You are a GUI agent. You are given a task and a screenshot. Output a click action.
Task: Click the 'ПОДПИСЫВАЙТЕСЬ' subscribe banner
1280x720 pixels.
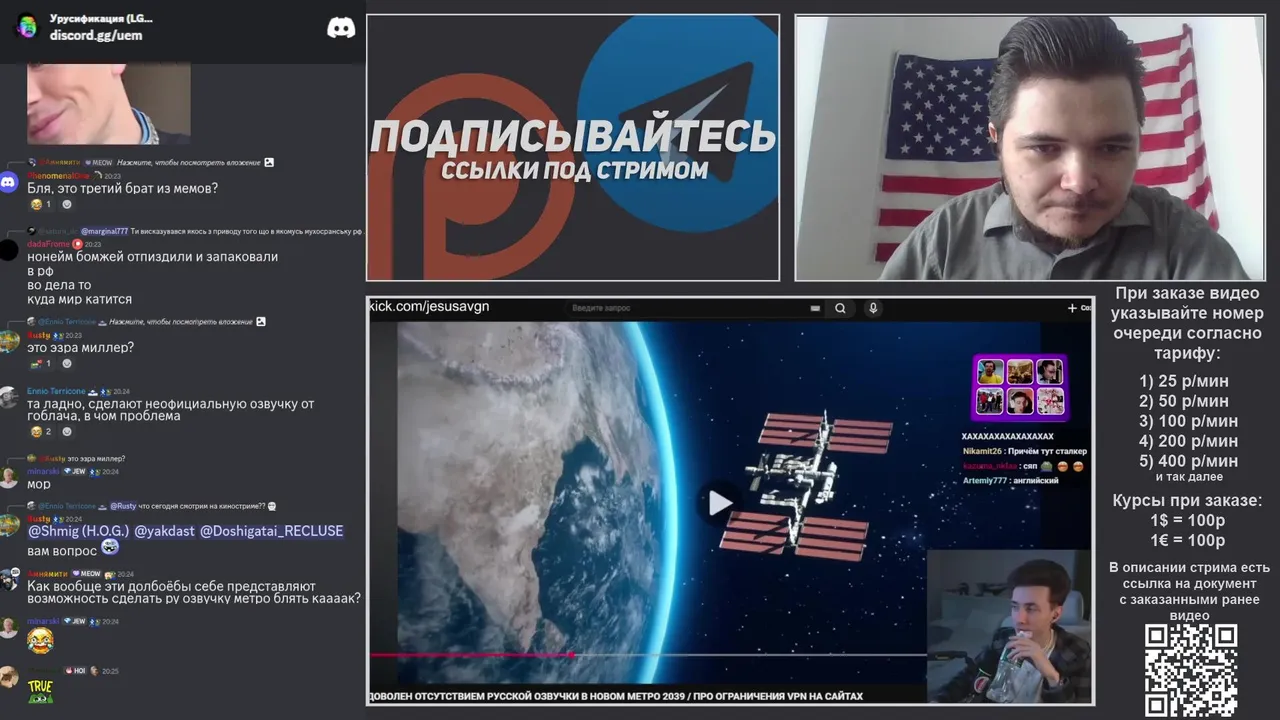[573, 136]
